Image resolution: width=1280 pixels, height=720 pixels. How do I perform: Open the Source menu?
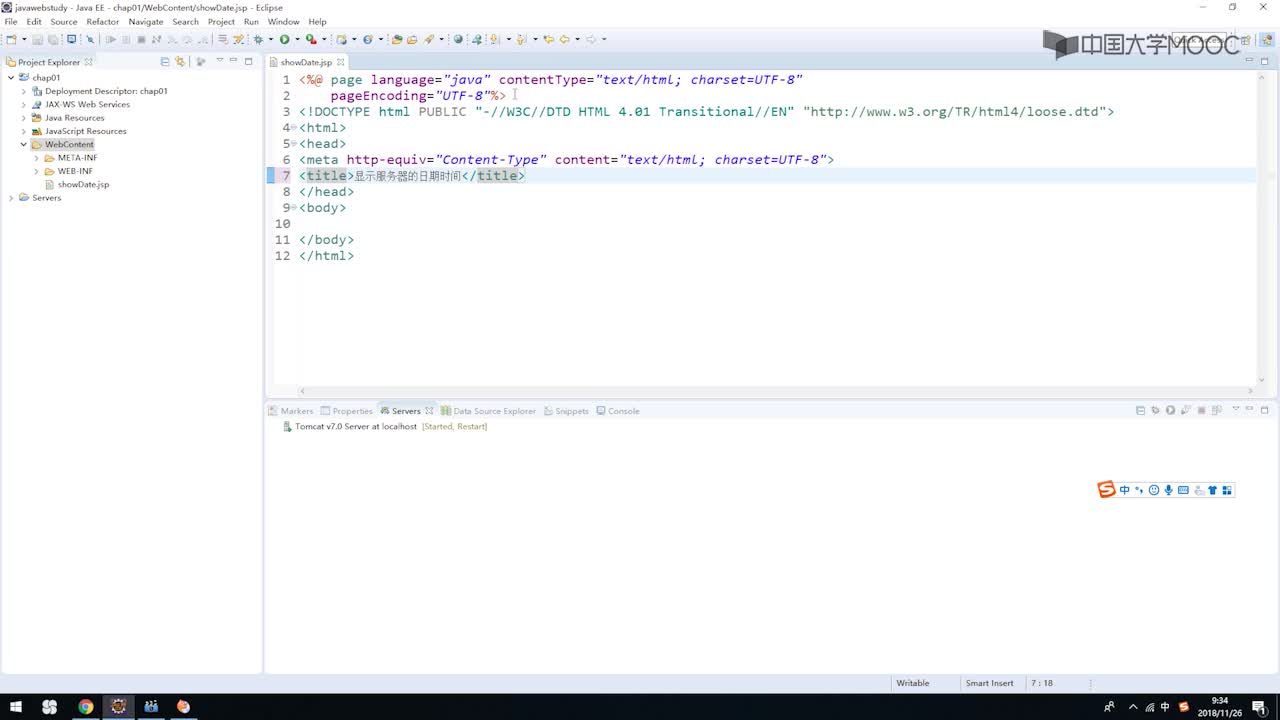tap(63, 21)
